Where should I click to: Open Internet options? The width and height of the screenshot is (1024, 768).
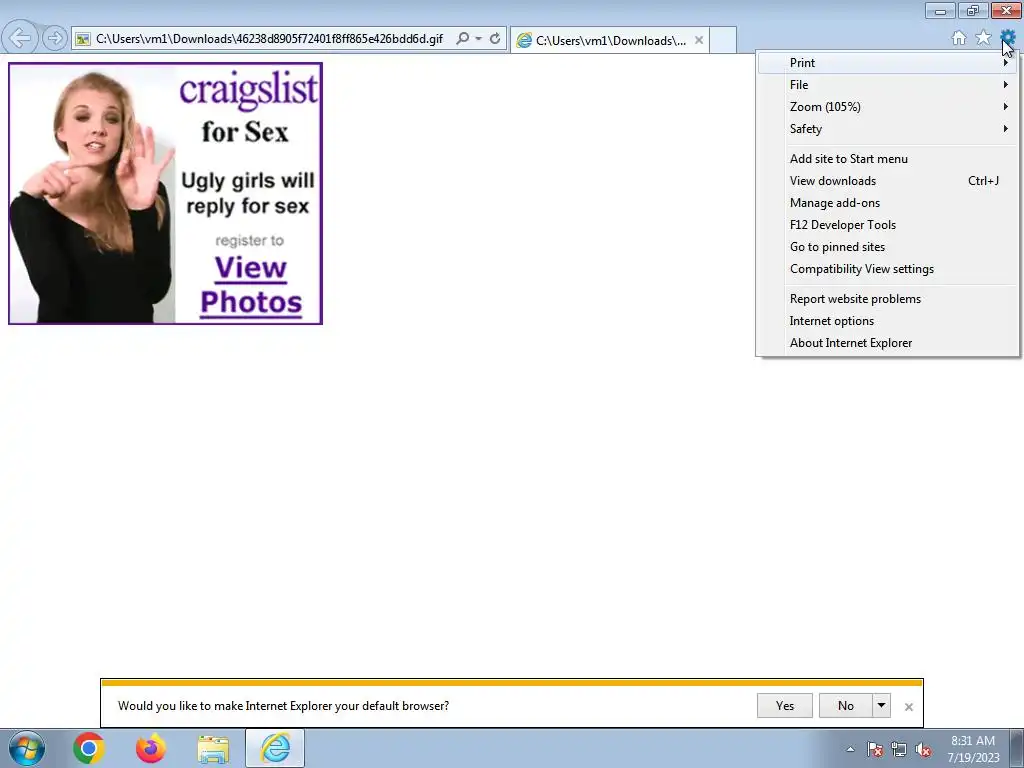887,321
